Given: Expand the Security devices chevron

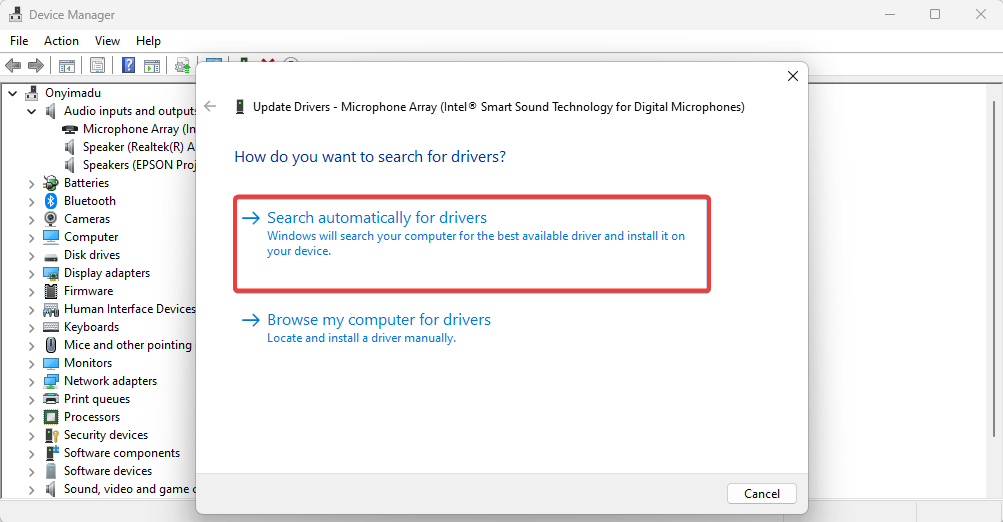Looking at the screenshot, I should [x=31, y=436].
